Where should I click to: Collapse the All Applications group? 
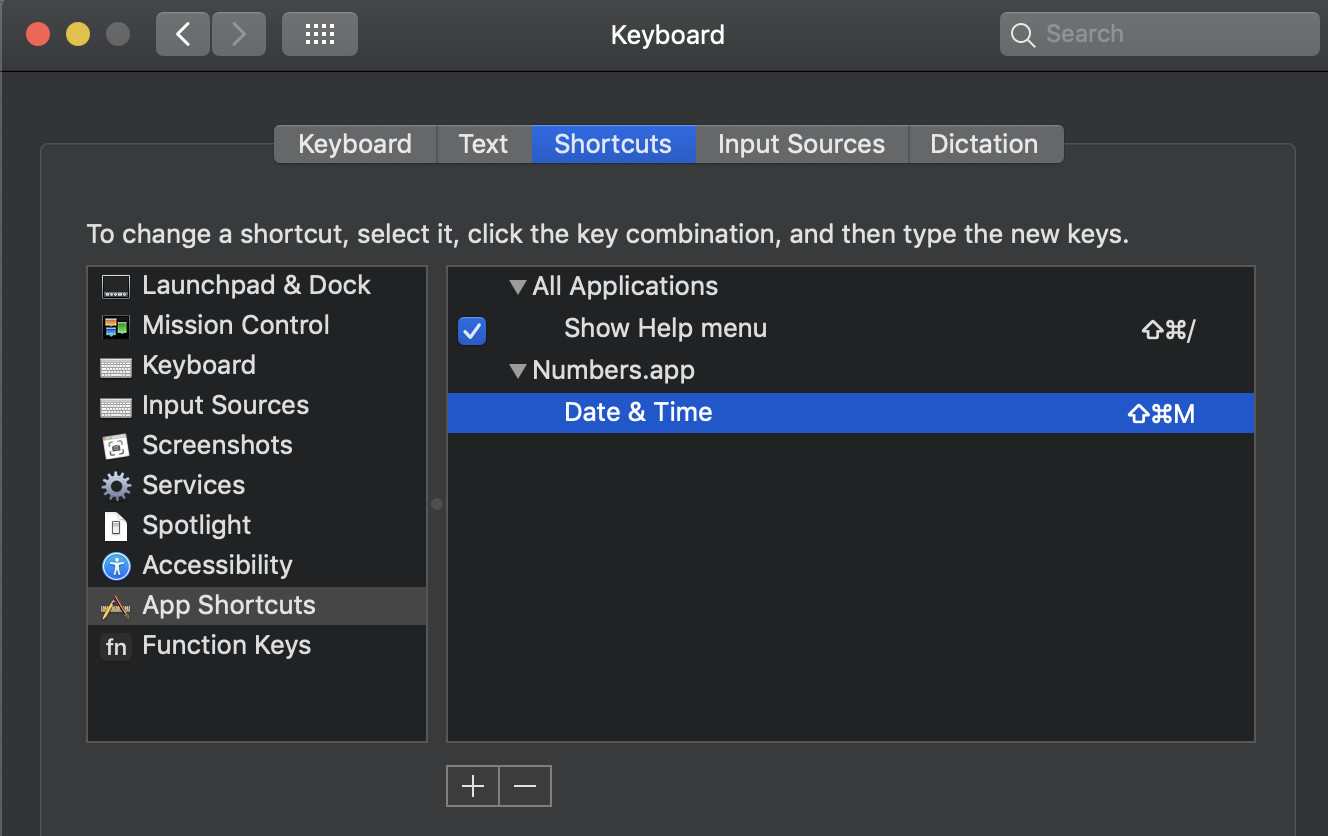point(518,286)
